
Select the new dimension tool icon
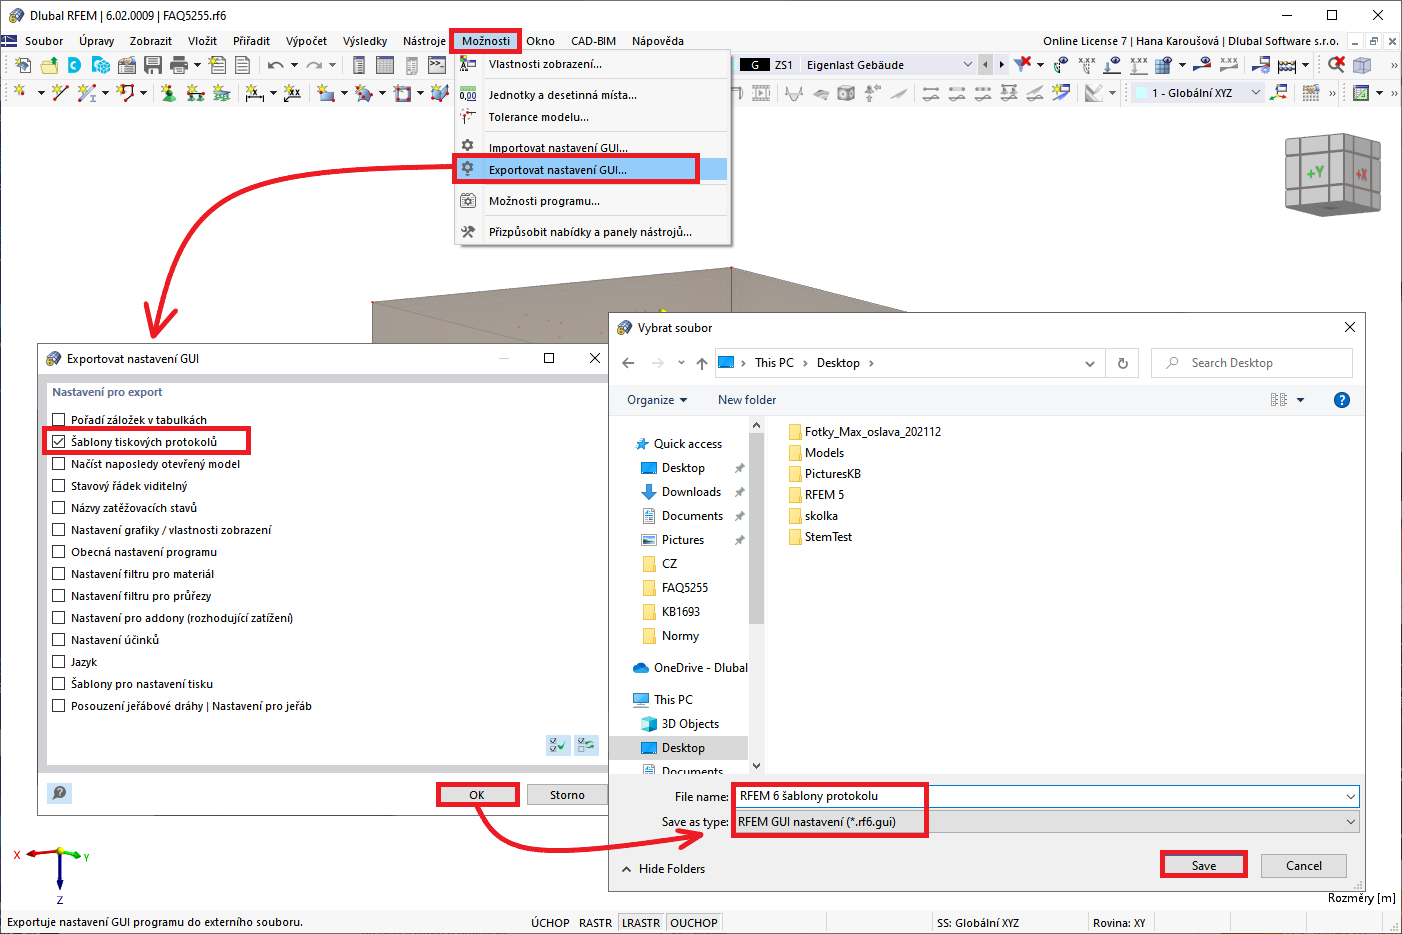(x=254, y=93)
